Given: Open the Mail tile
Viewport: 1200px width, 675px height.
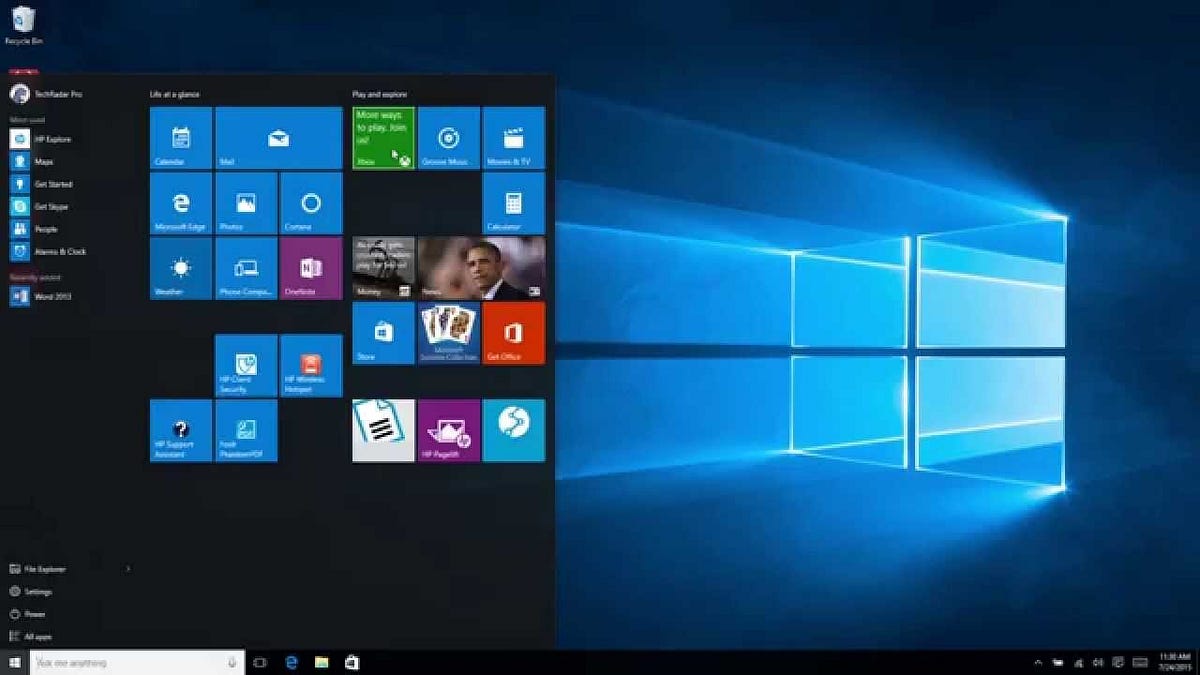Looking at the screenshot, I should [x=277, y=139].
